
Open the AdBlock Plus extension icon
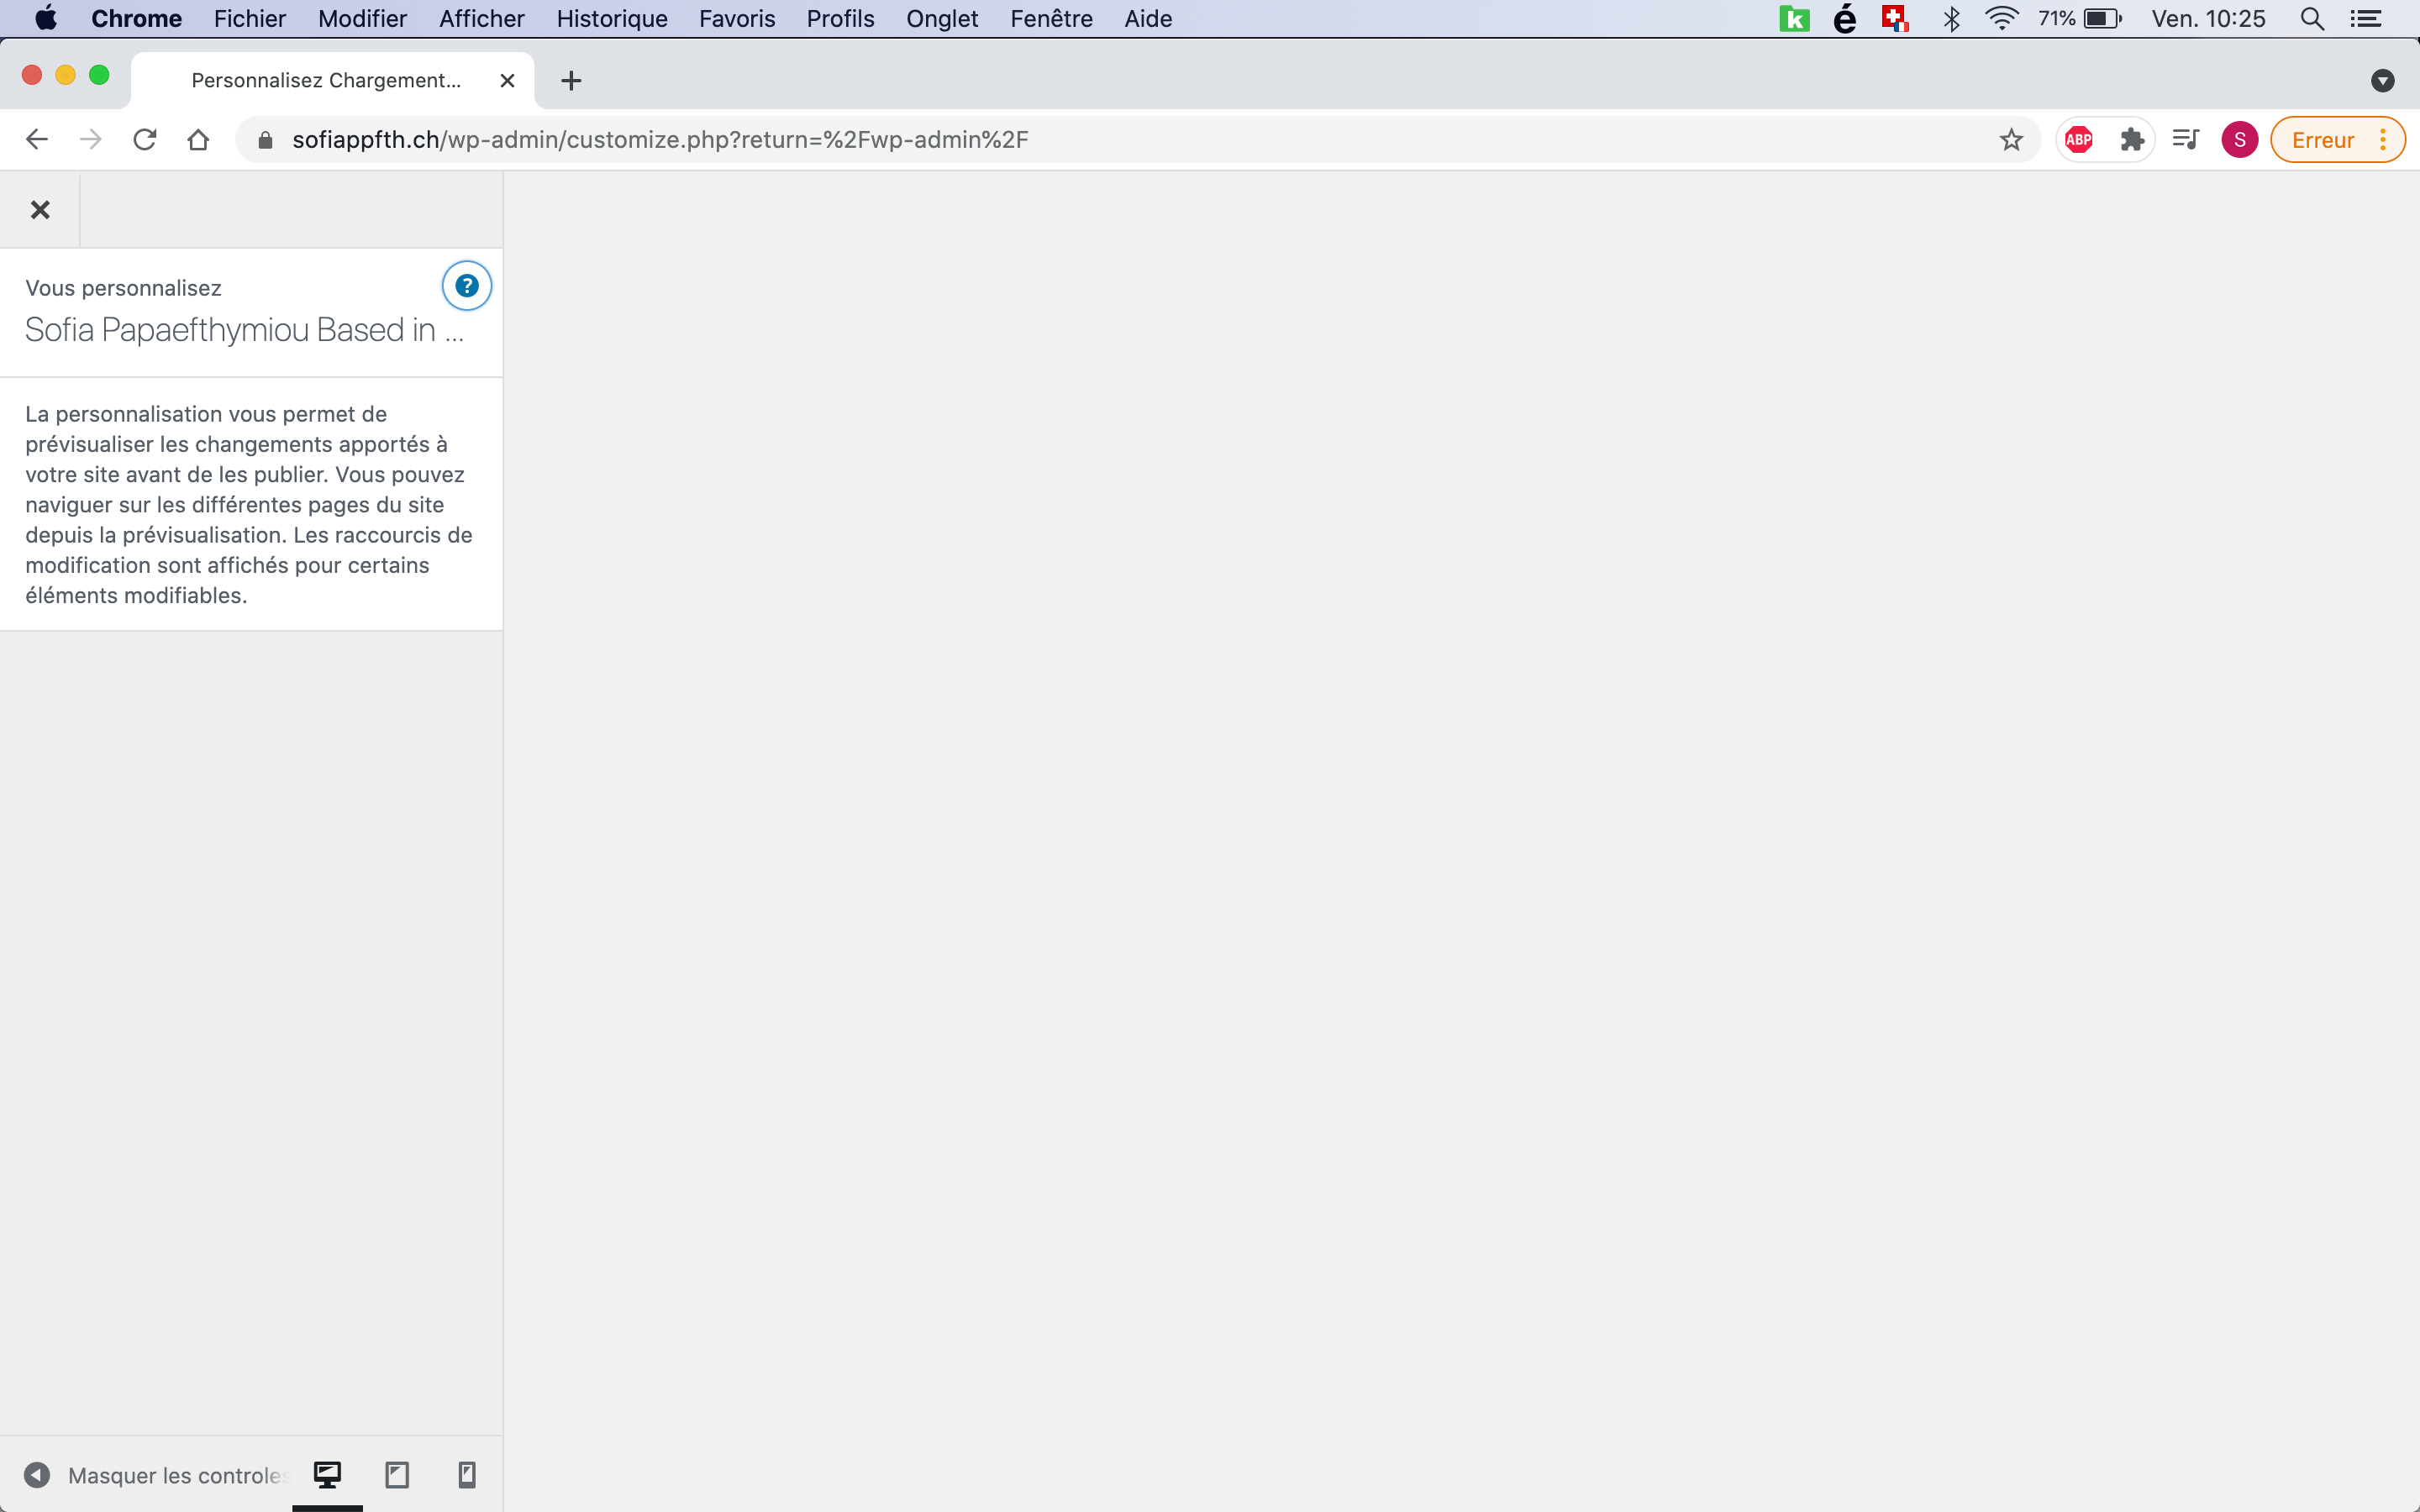click(x=2079, y=140)
